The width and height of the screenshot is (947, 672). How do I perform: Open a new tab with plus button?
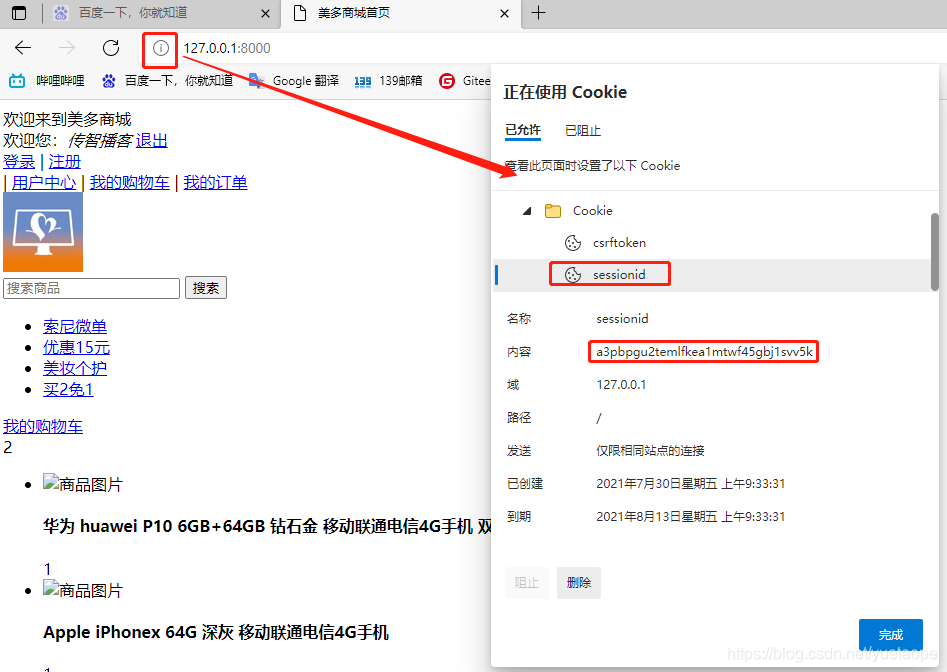click(538, 13)
